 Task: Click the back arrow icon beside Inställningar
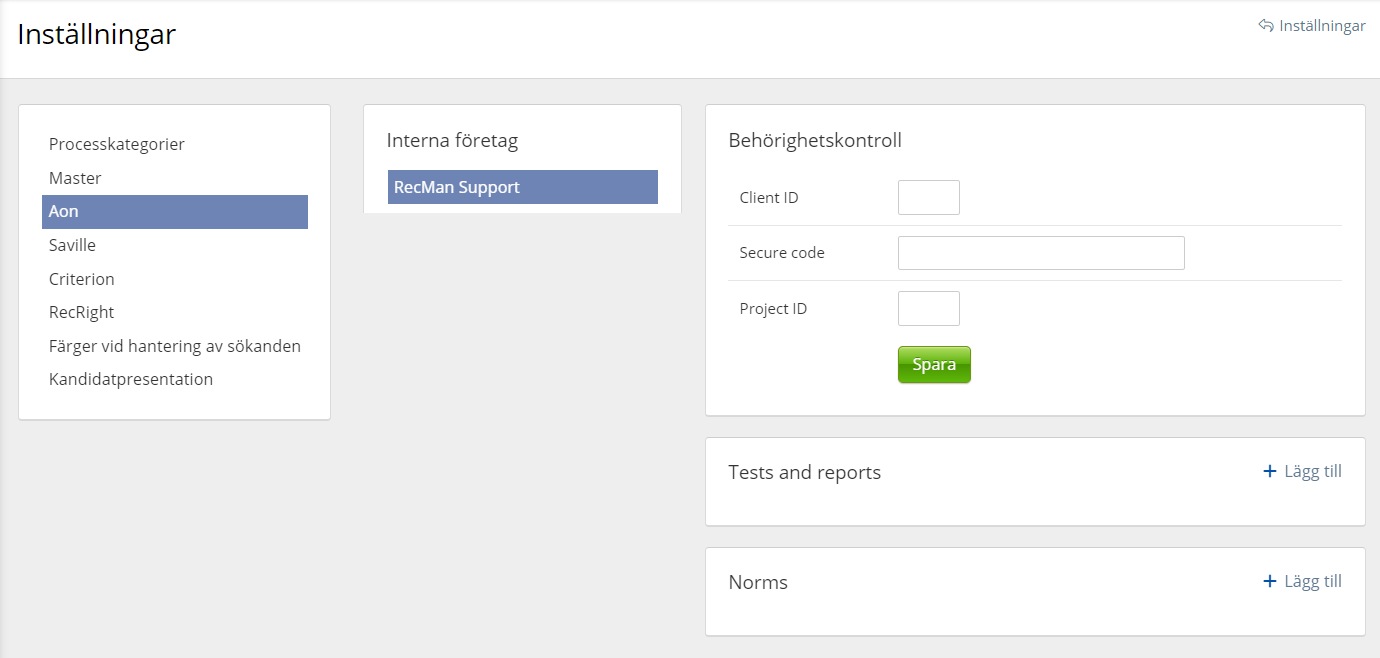point(1266,26)
